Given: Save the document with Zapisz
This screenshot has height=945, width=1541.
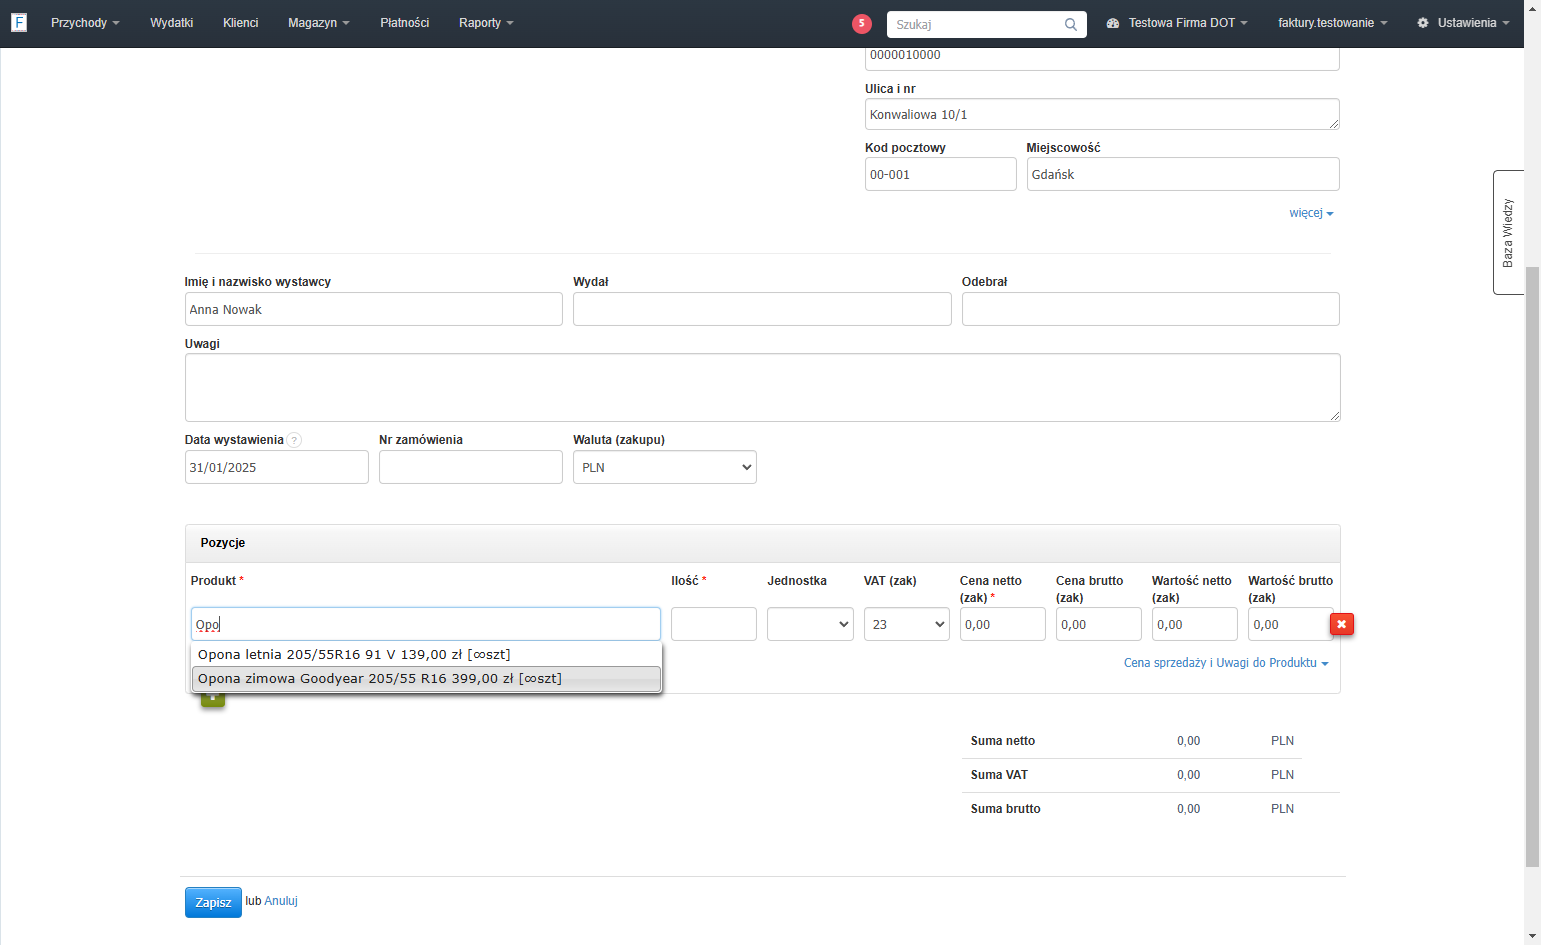Looking at the screenshot, I should pos(213,902).
